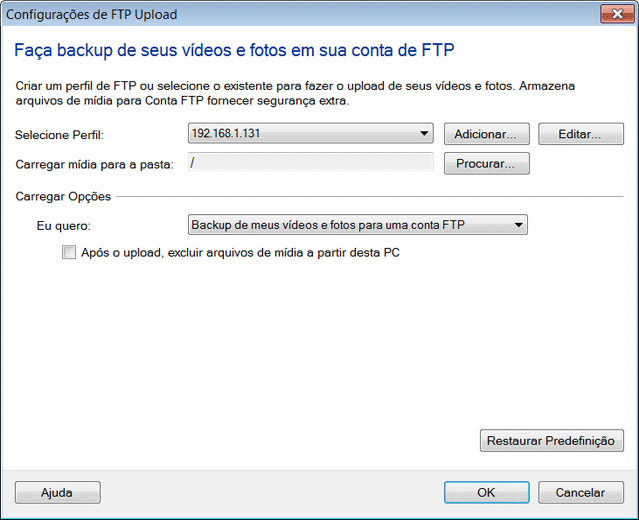The width and height of the screenshot is (639, 520).
Task: Close the FTP Upload settings dialog
Action: [x=614, y=14]
